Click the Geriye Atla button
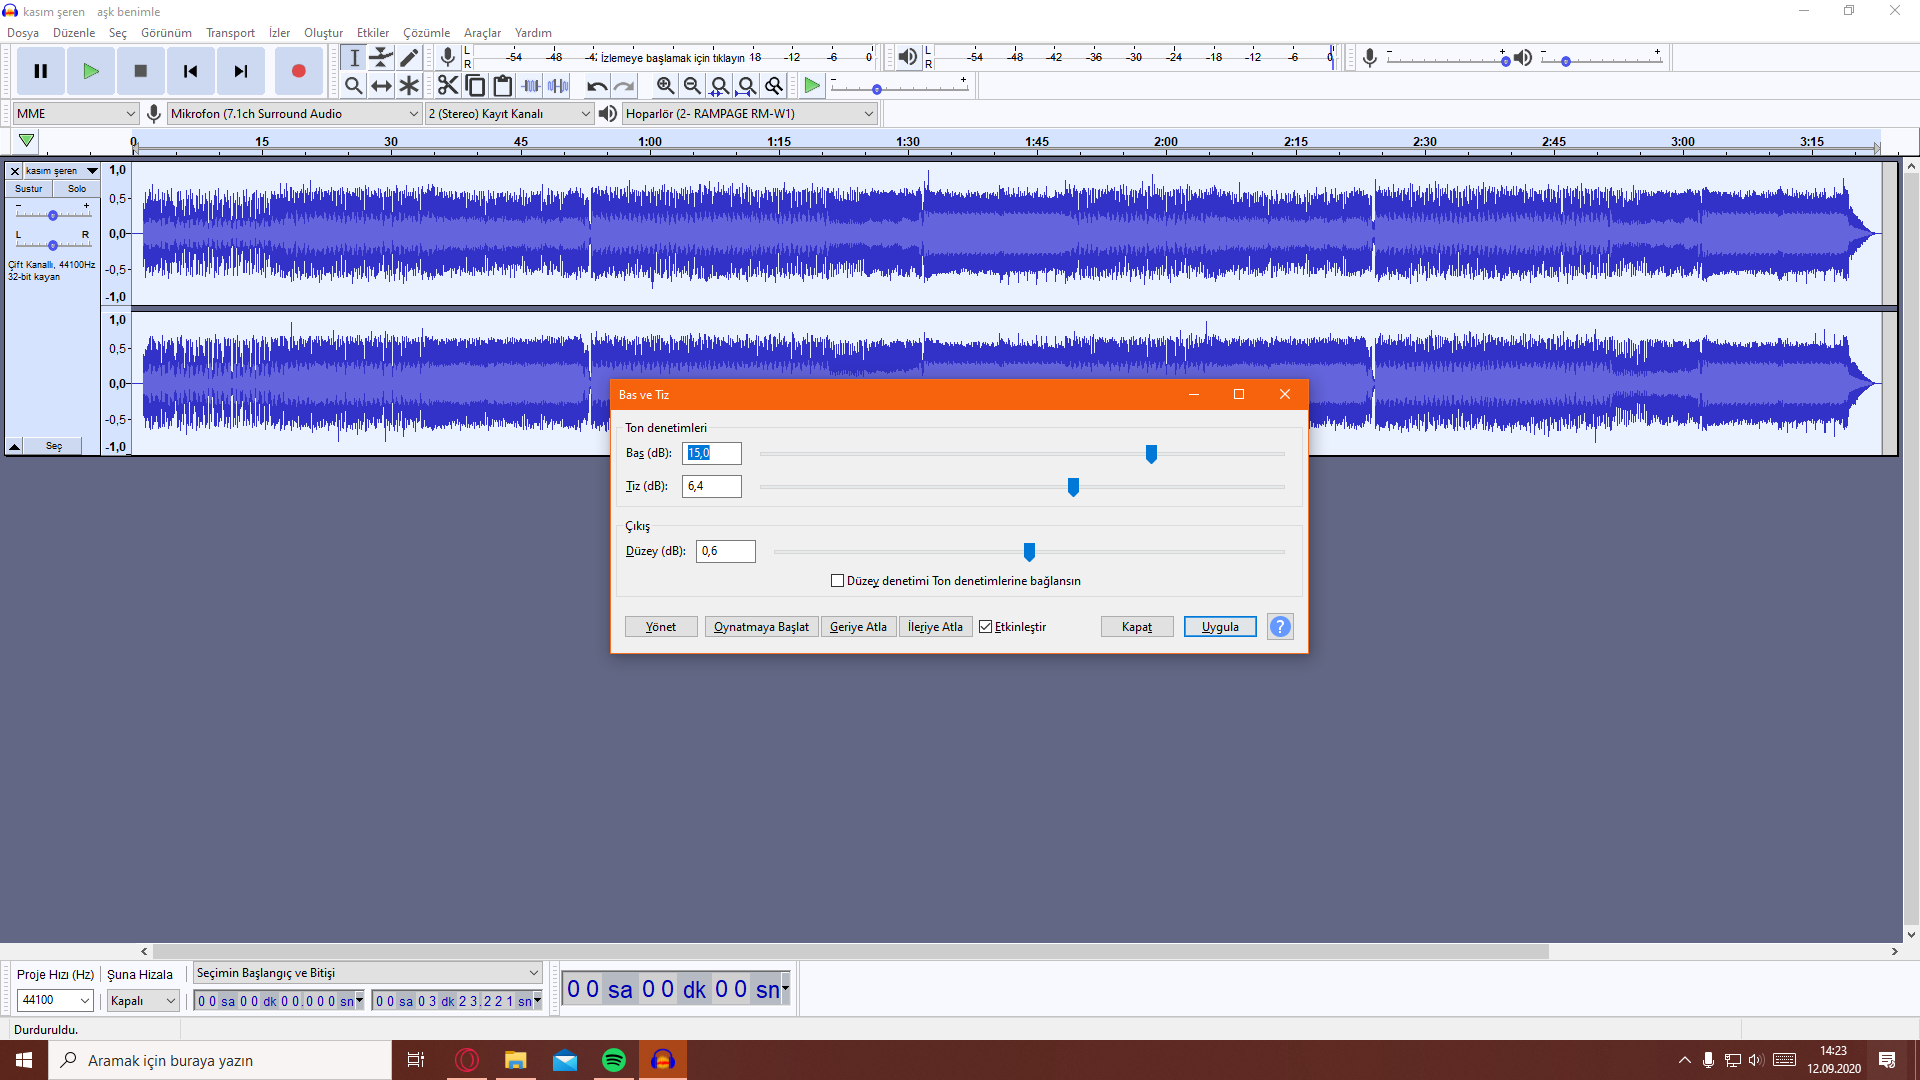The height and width of the screenshot is (1080, 1920). click(x=858, y=627)
